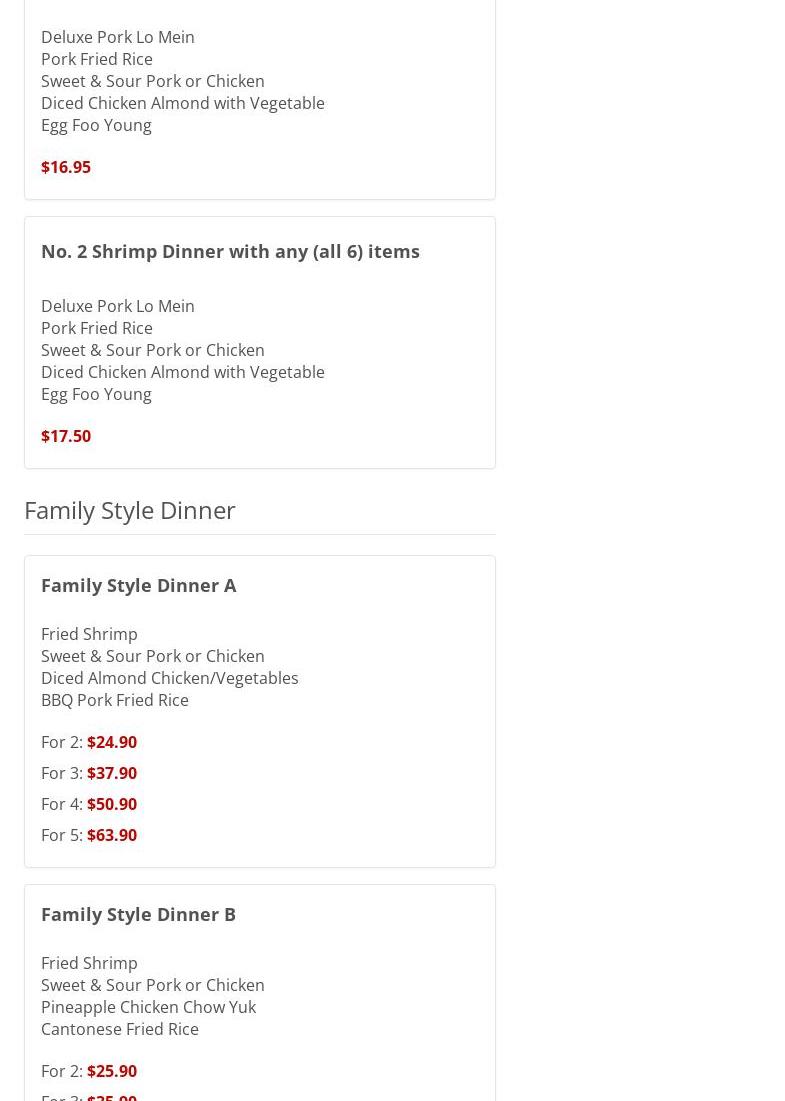Image resolution: width=785 pixels, height=1101 pixels.
Task: Click Fried Shrimp in Family Style Dinner A
Action: coord(89,634)
